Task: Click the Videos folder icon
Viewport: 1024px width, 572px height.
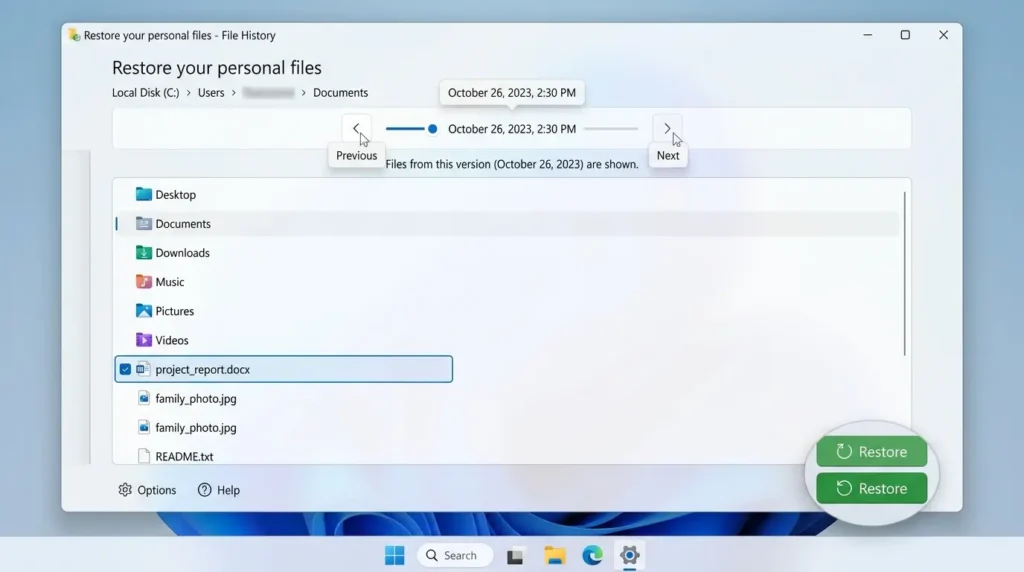Action: (144, 340)
